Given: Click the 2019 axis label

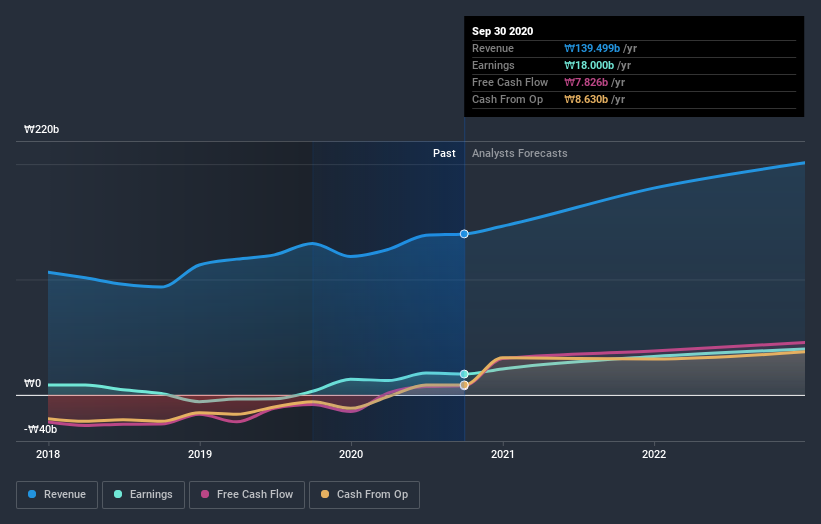Looking at the screenshot, I should [199, 454].
